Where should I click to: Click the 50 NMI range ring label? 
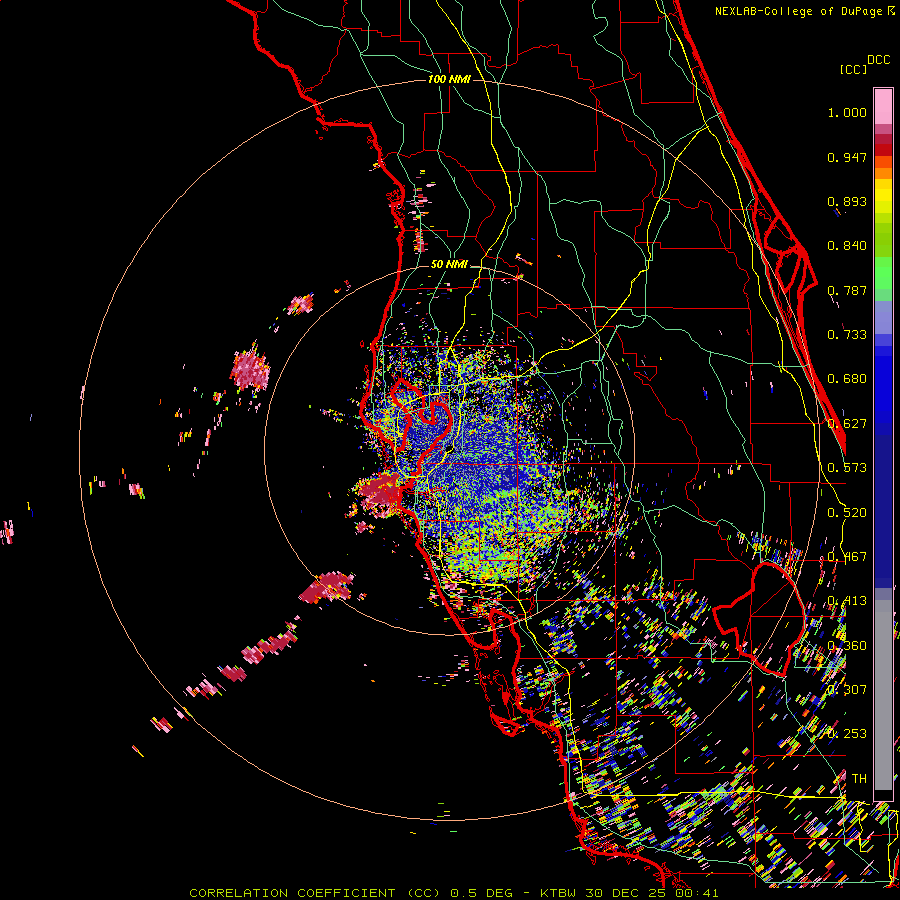(x=449, y=265)
